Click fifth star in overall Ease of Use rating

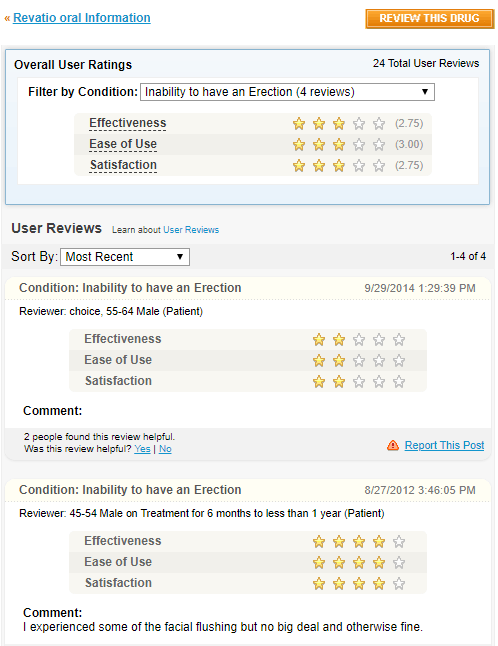(379, 145)
